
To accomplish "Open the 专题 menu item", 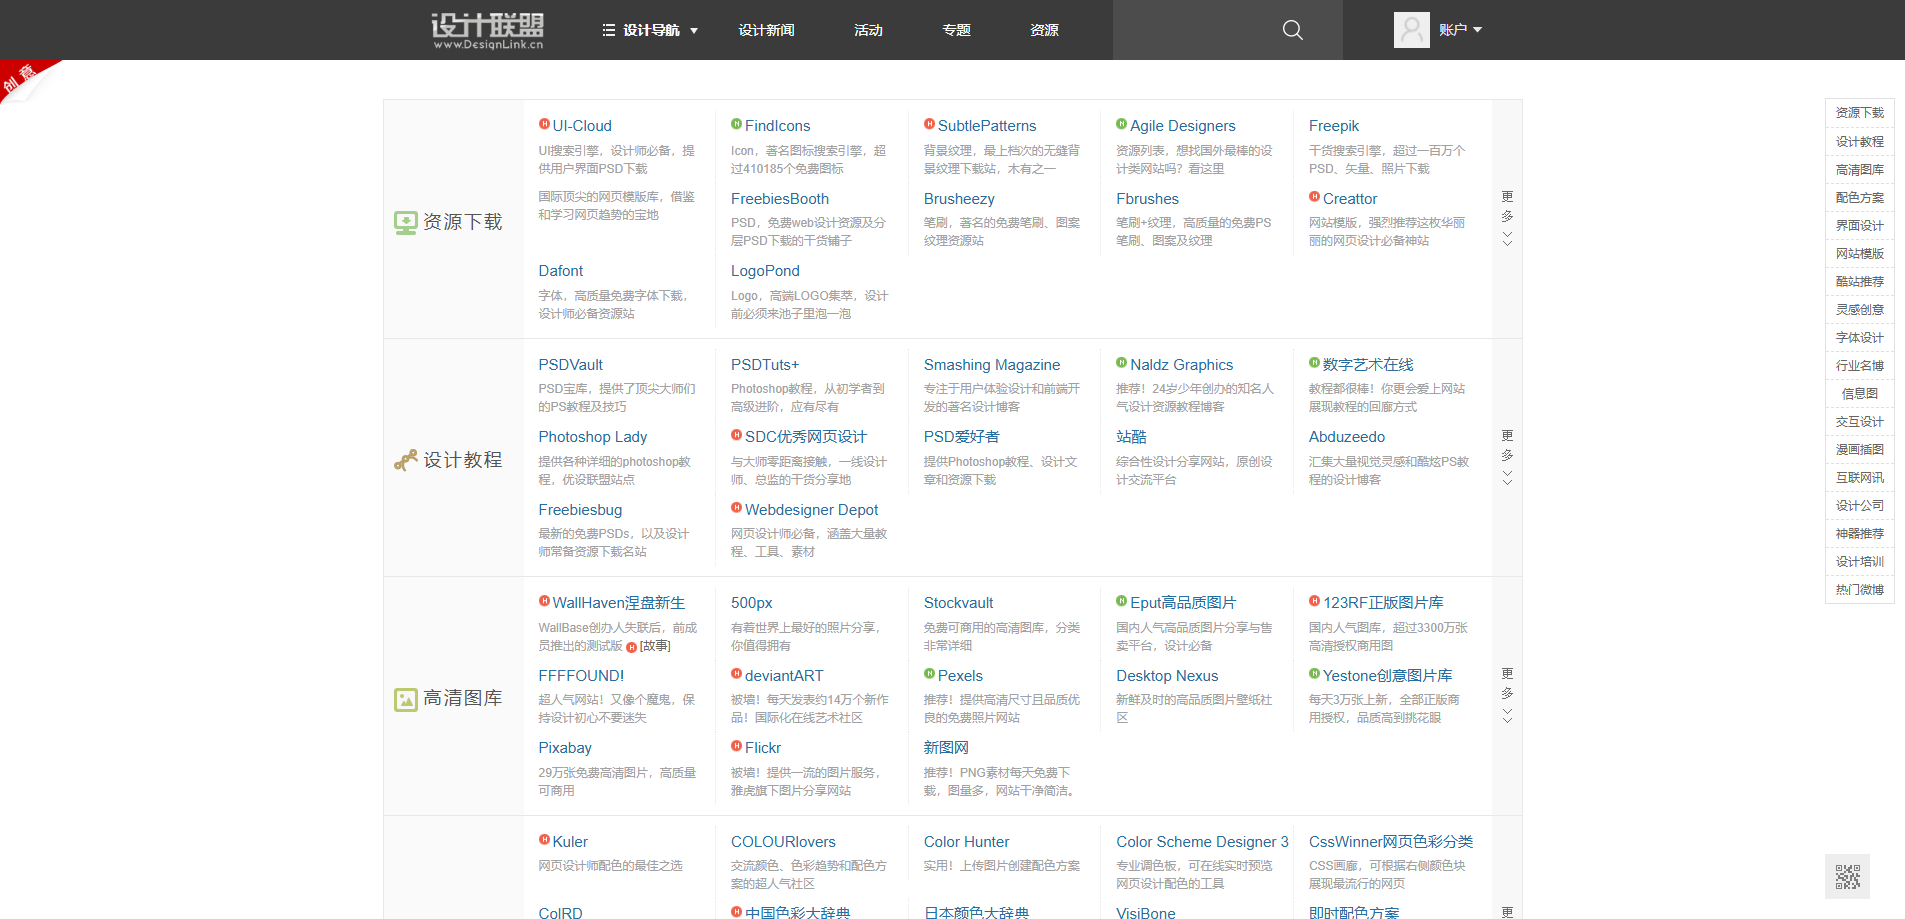I will (956, 30).
